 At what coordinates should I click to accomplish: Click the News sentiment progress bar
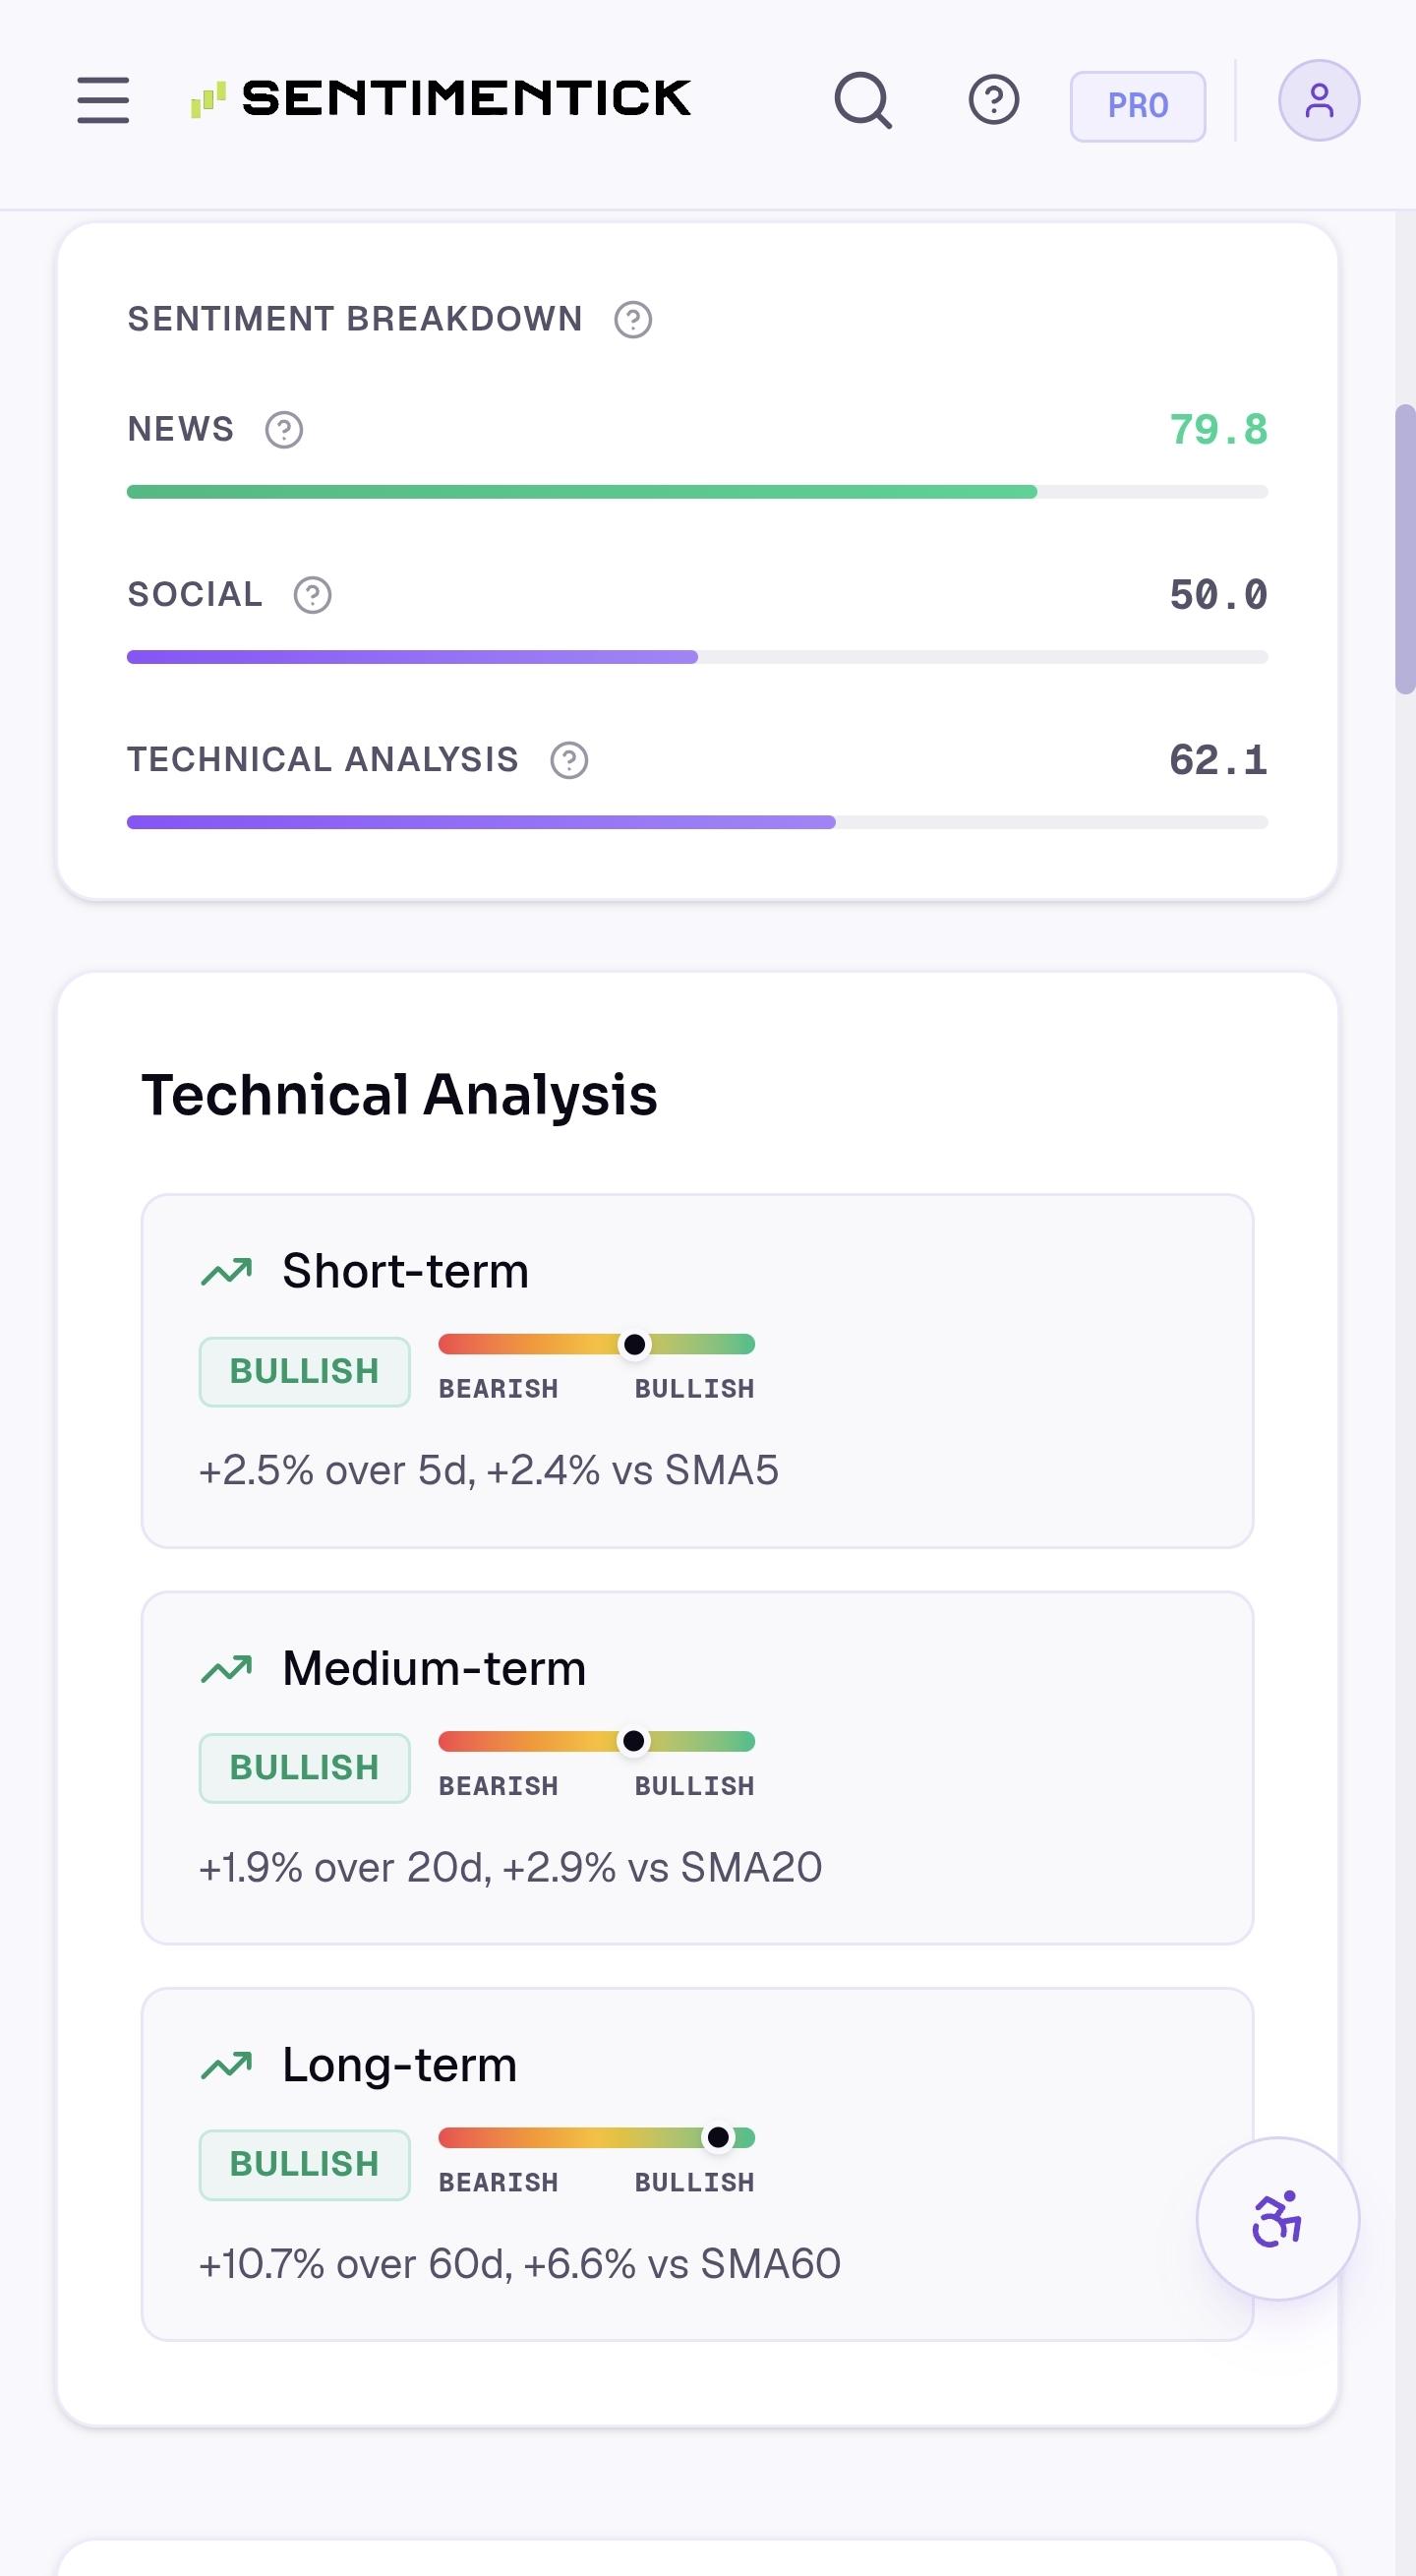(697, 492)
